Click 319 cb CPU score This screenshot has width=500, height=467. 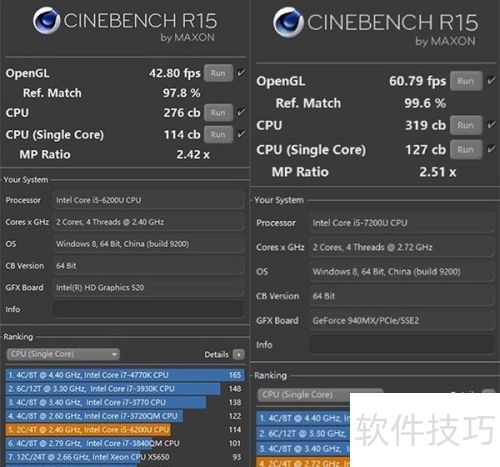pos(425,125)
